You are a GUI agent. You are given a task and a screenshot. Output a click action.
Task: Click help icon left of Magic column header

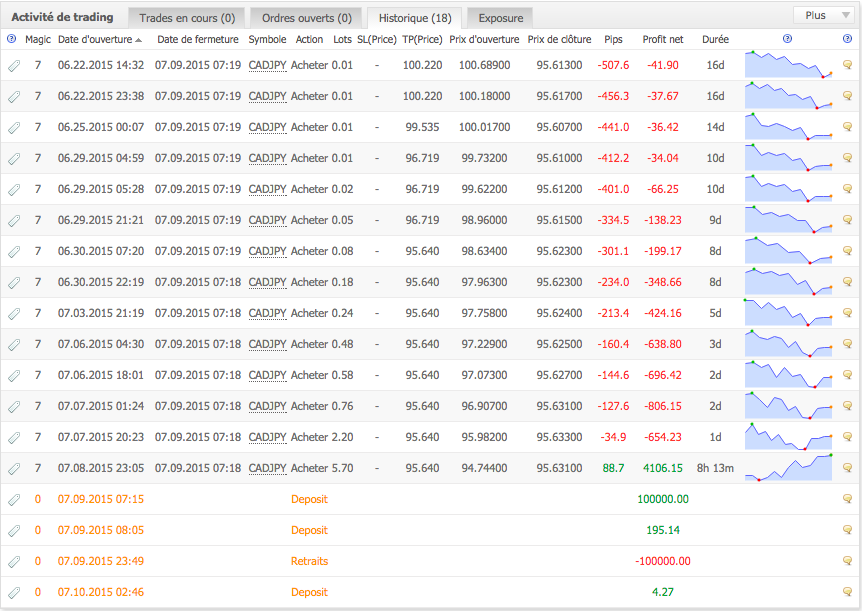click(x=12, y=39)
